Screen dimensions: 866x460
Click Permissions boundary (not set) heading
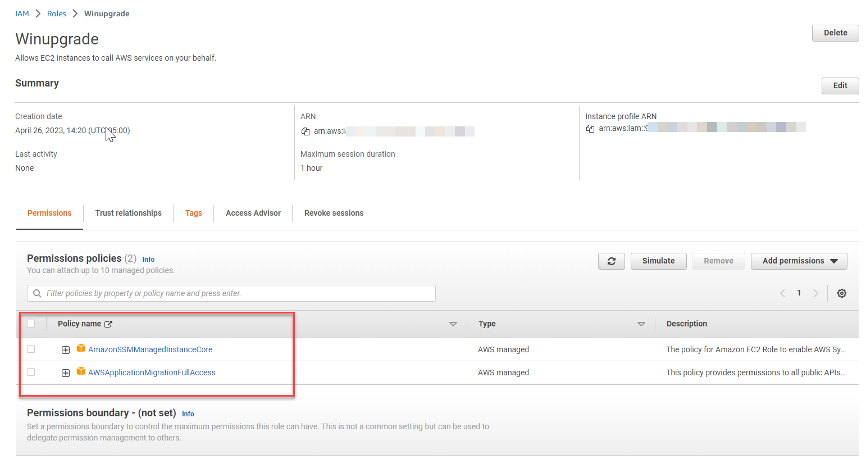tap(102, 413)
